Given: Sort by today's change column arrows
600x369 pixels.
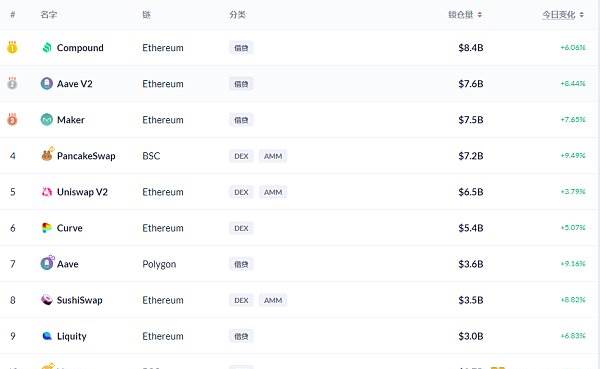Looking at the screenshot, I should [x=582, y=15].
